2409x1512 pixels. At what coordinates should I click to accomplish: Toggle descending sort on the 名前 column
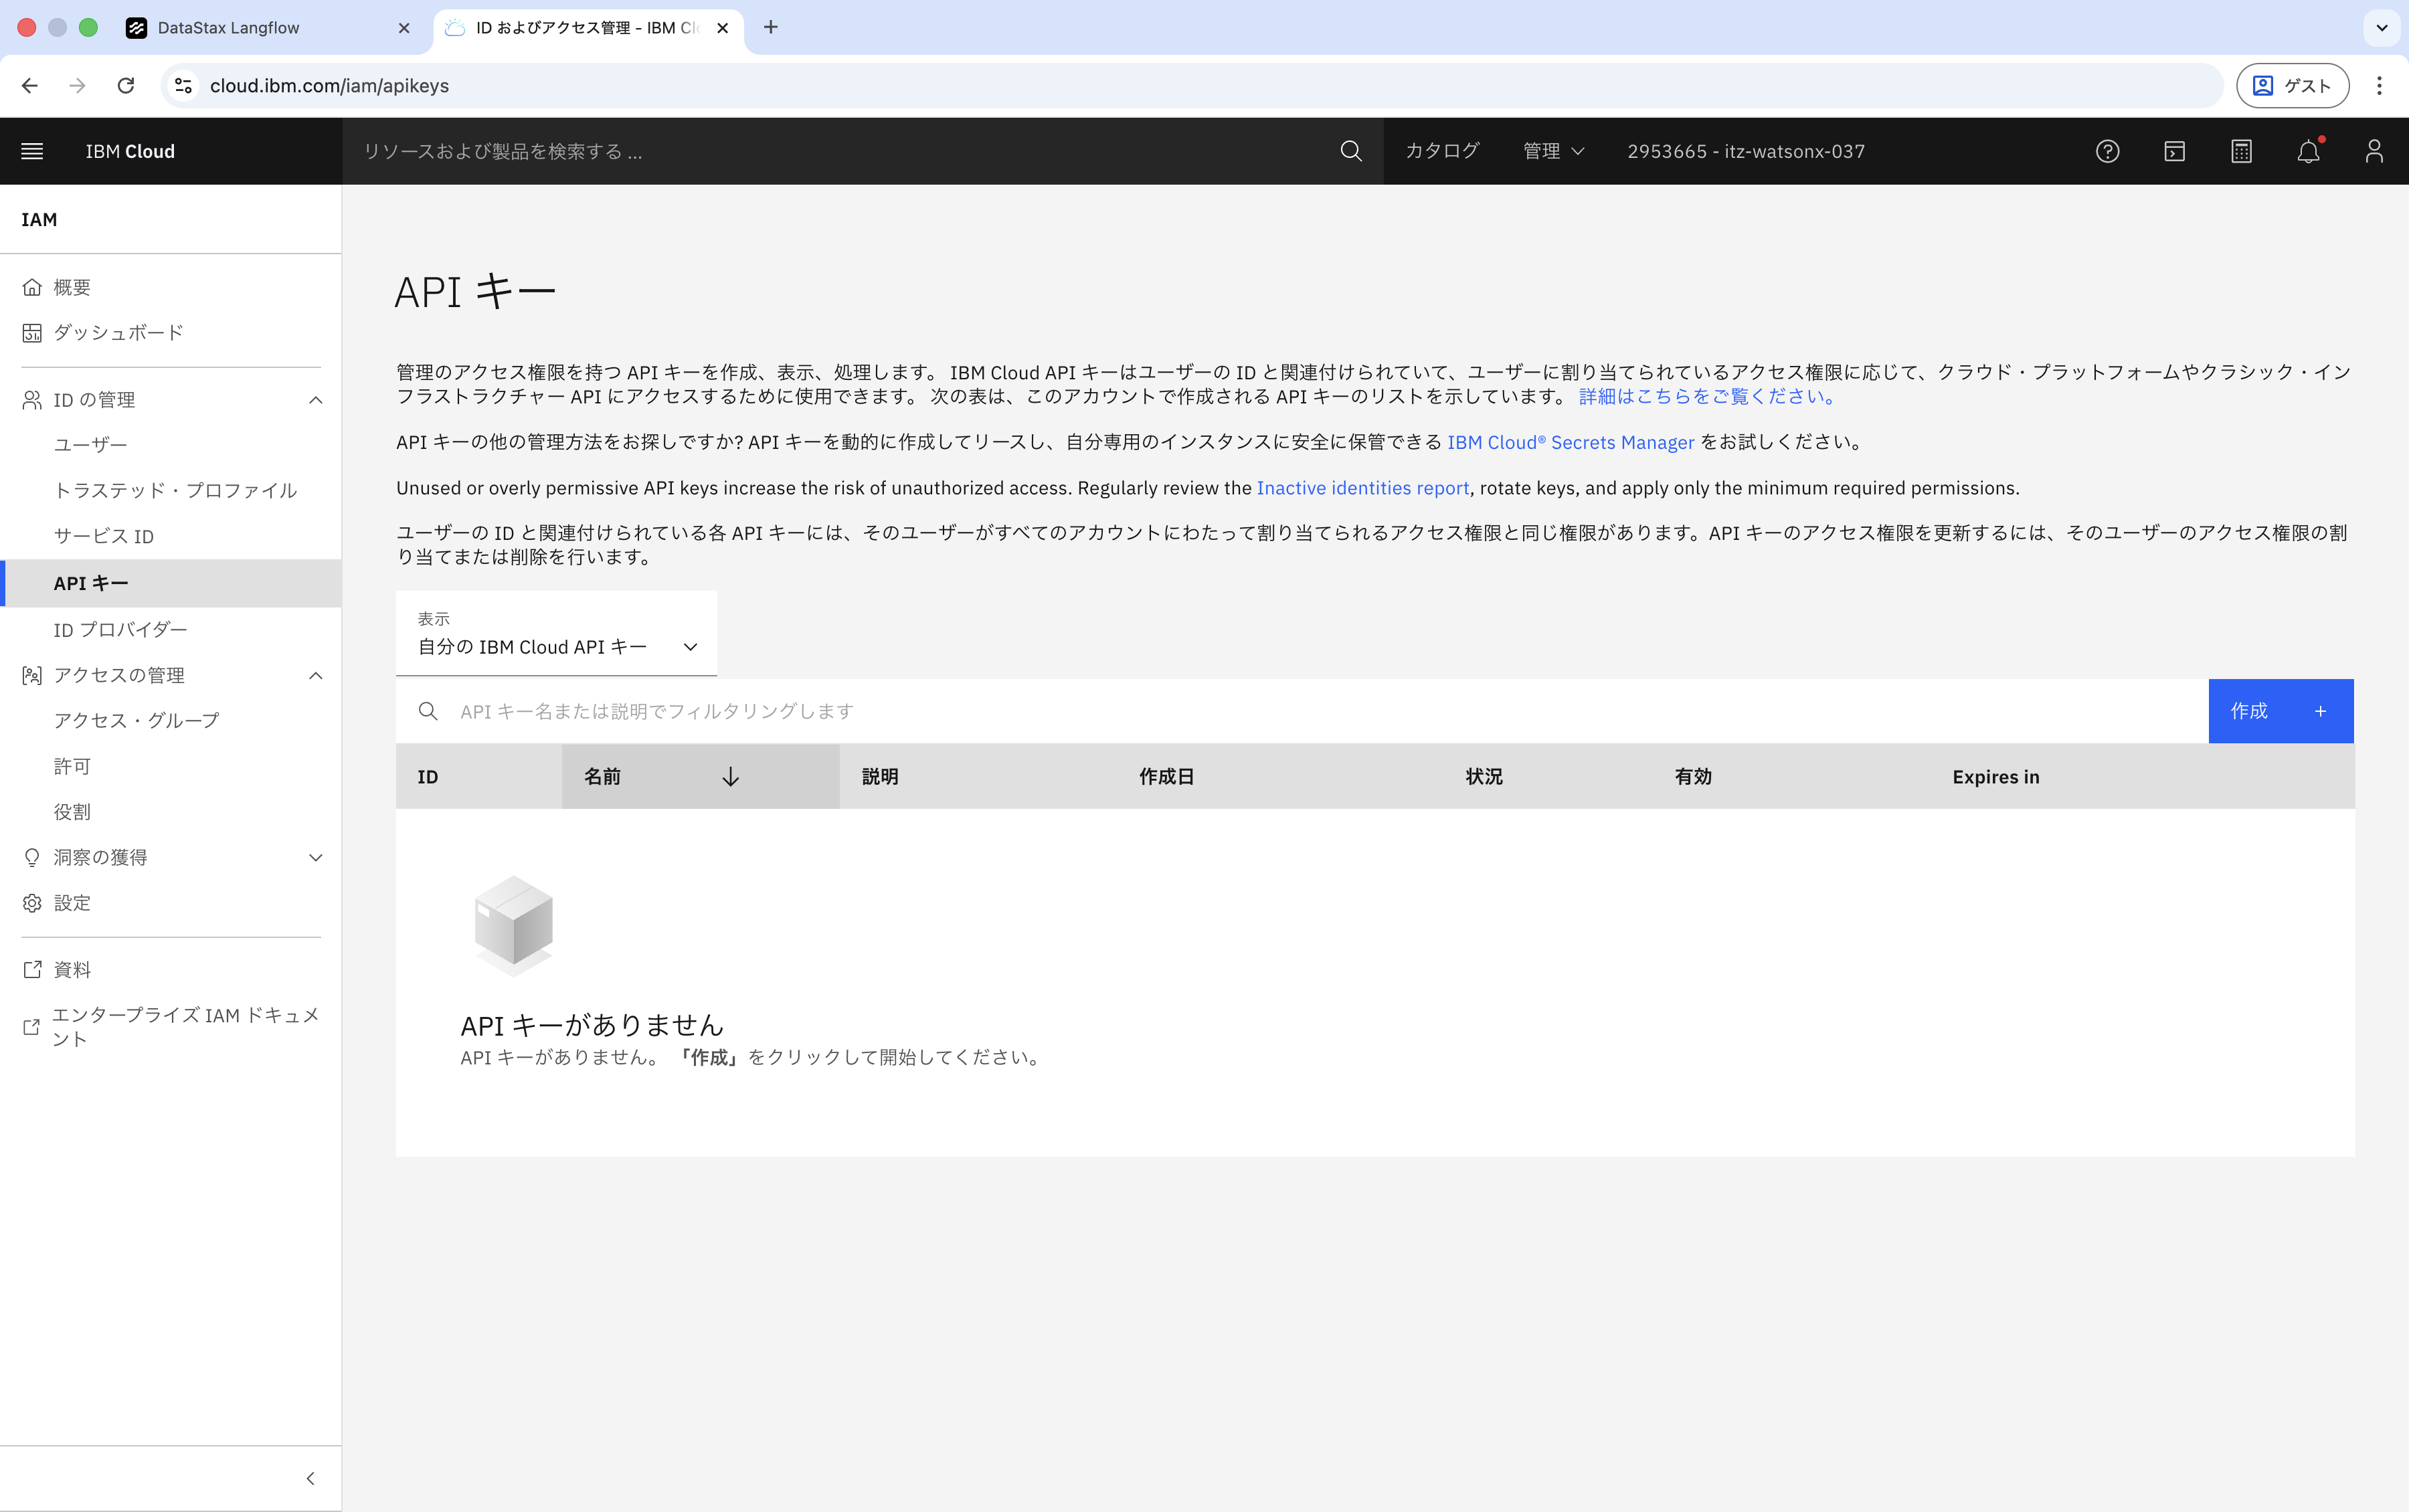point(731,776)
